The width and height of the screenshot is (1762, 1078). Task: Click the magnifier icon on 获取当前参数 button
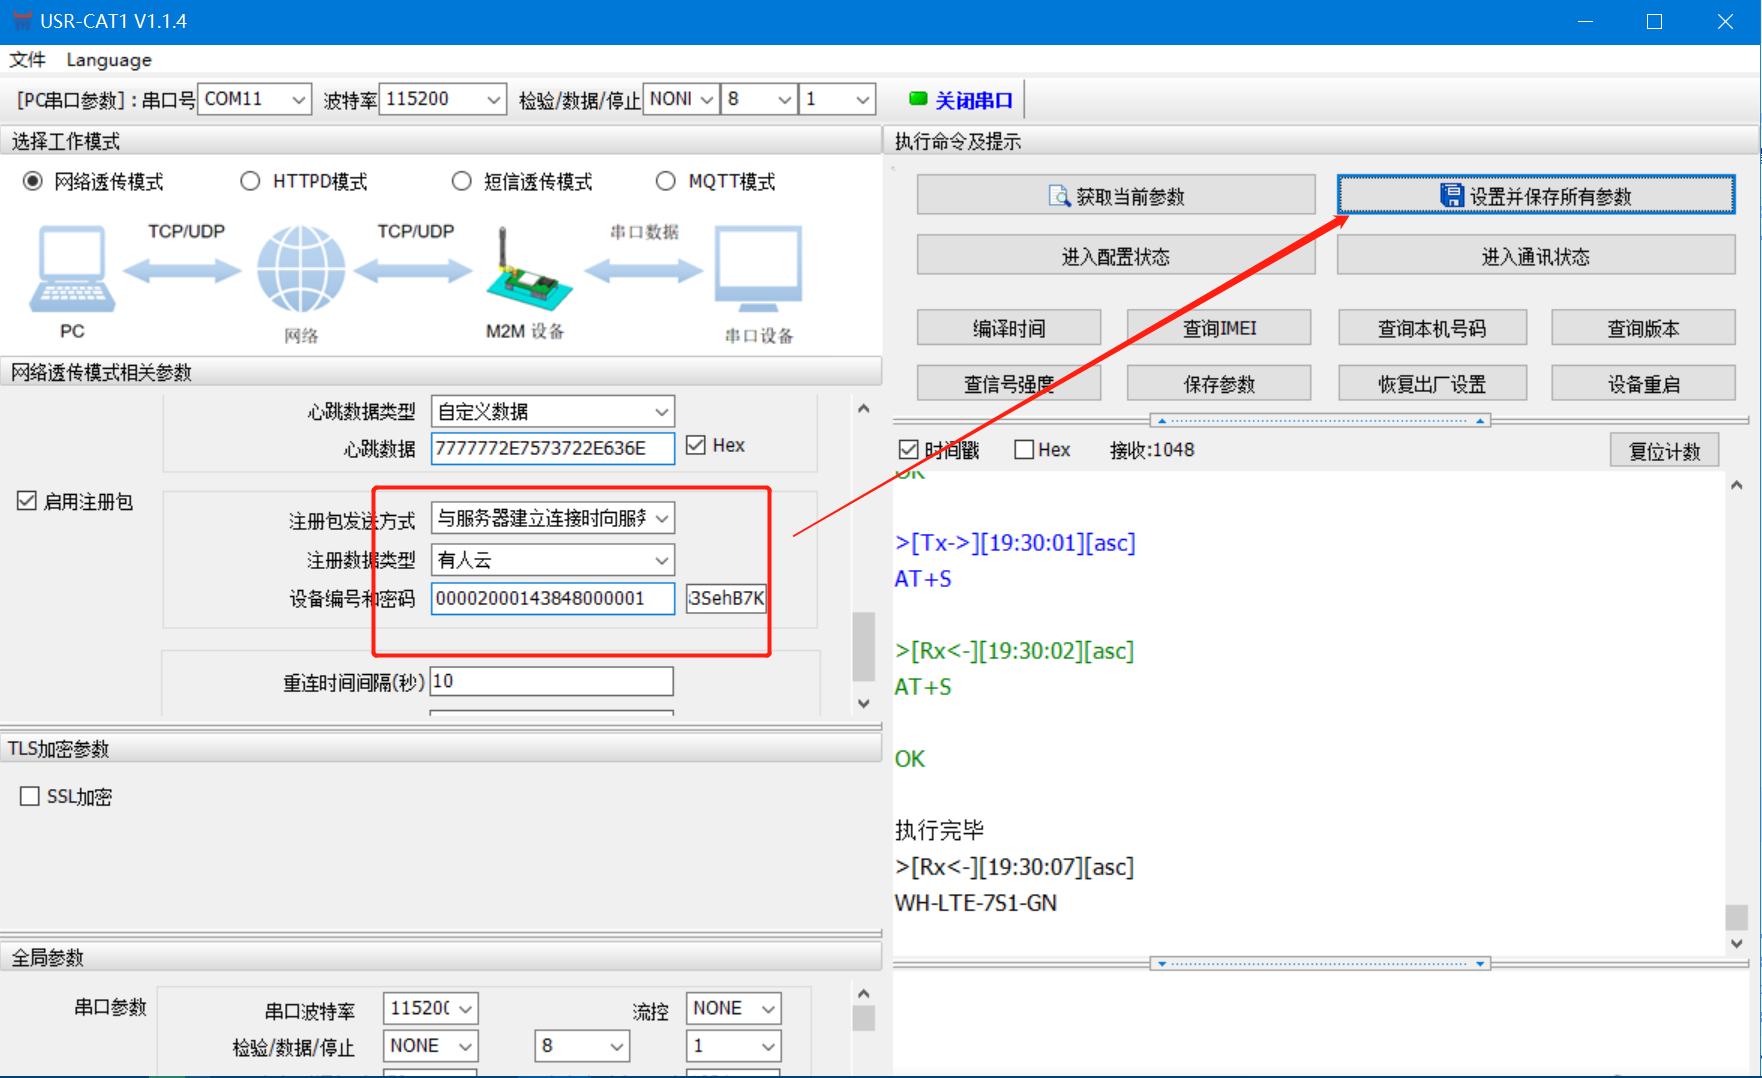(x=1058, y=196)
